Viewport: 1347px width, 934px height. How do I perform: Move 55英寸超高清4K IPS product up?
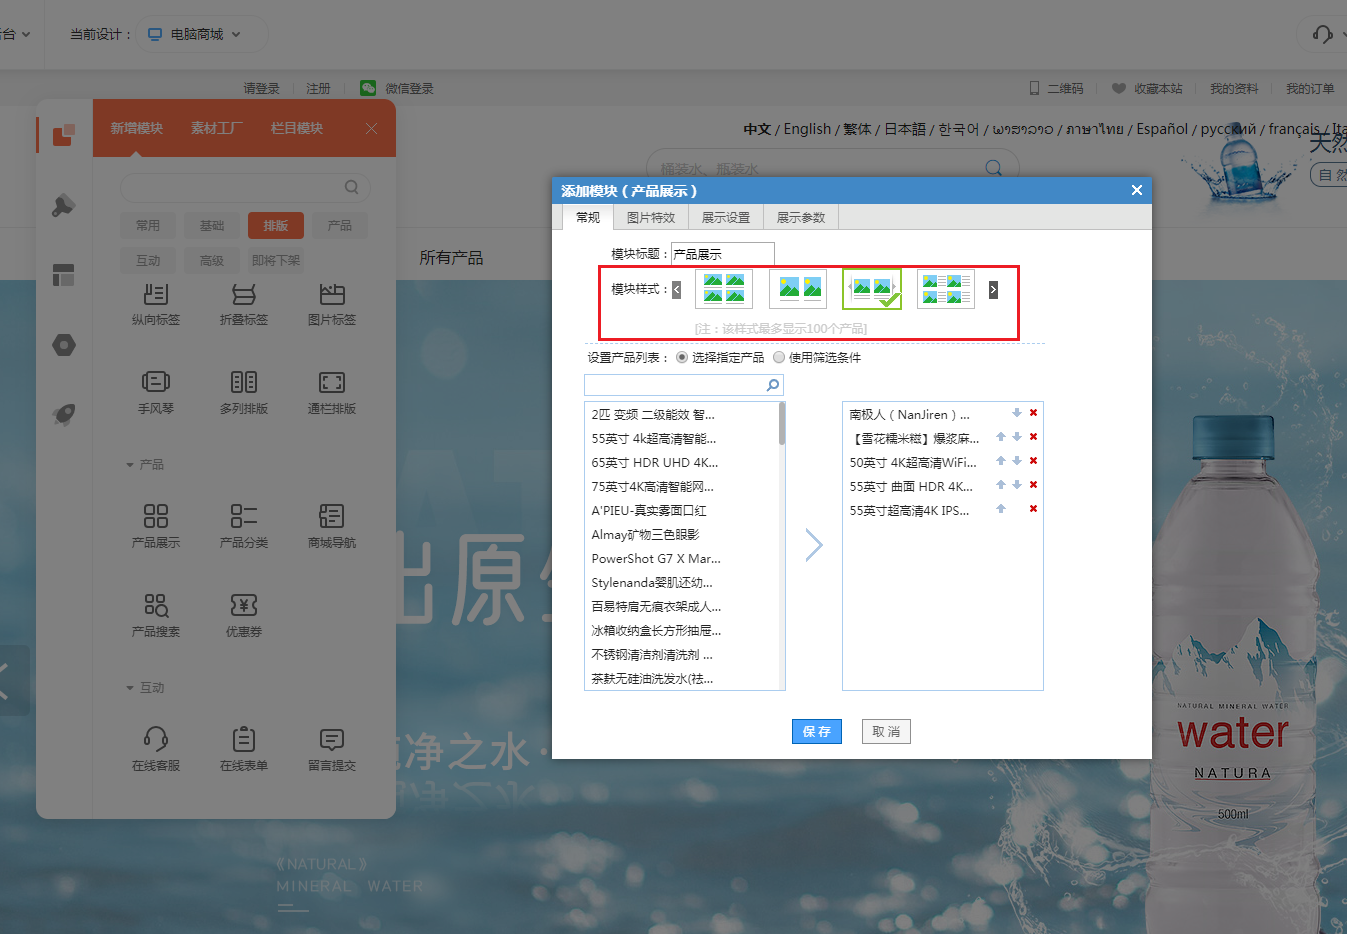(1000, 509)
